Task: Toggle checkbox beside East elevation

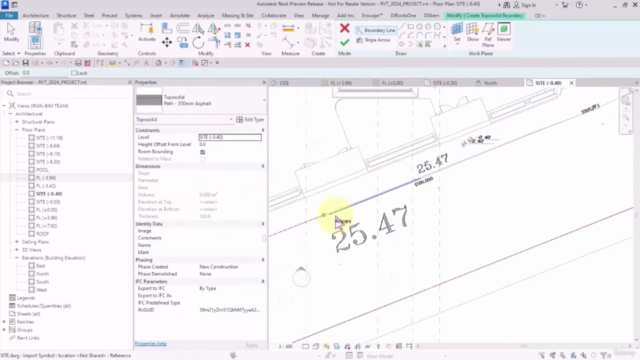Action: [x=31, y=266]
